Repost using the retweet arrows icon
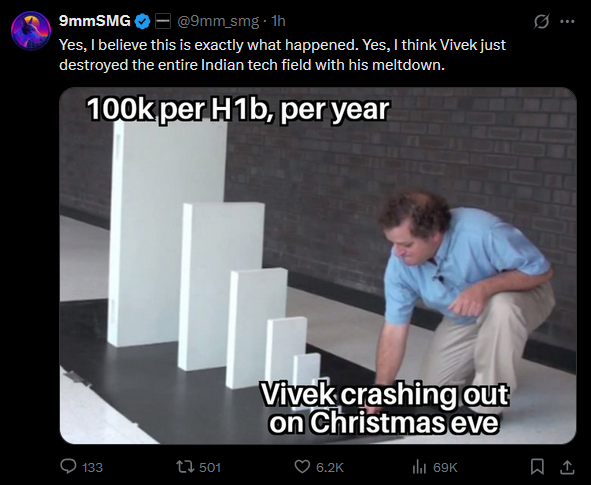 pyautogui.click(x=185, y=467)
